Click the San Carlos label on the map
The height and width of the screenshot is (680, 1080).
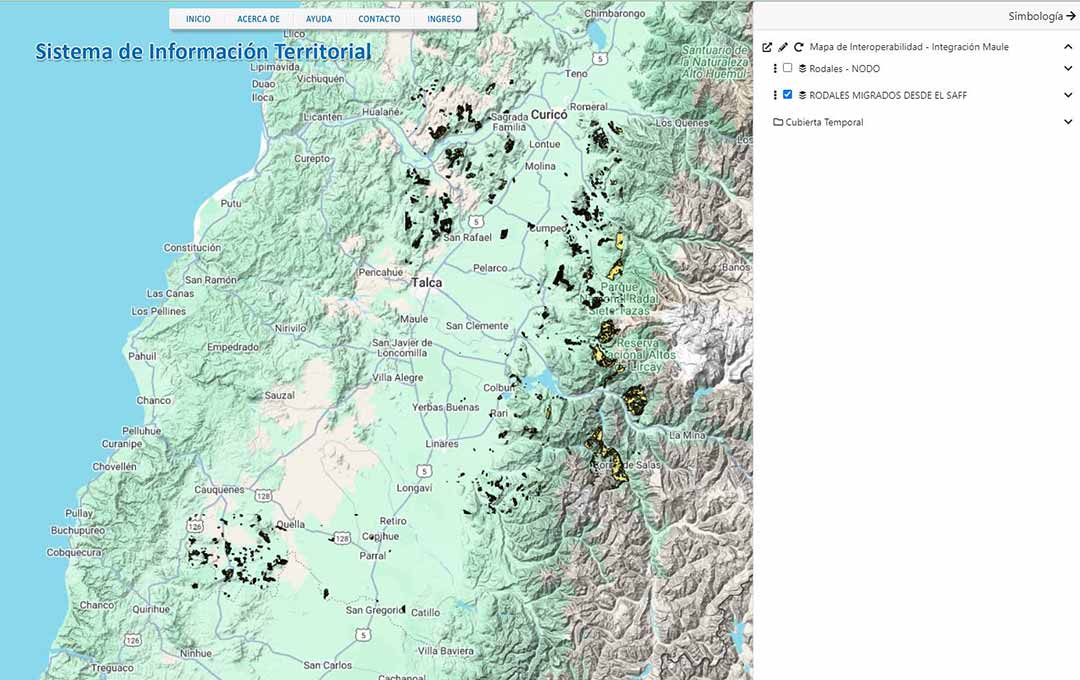pyautogui.click(x=328, y=665)
